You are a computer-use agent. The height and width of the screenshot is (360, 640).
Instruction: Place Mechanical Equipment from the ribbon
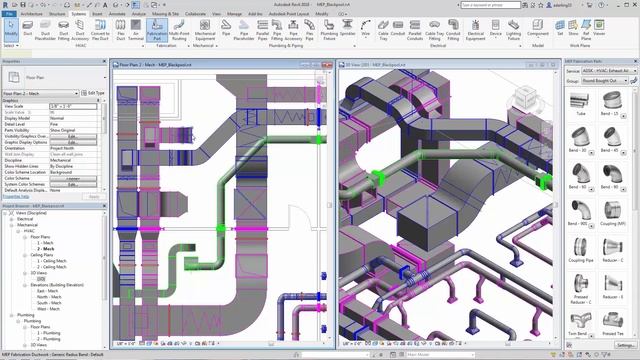click(x=205, y=30)
